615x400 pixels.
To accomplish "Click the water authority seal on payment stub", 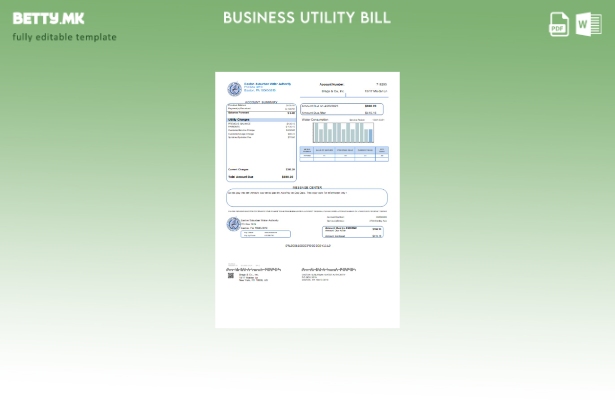I will (233, 224).
